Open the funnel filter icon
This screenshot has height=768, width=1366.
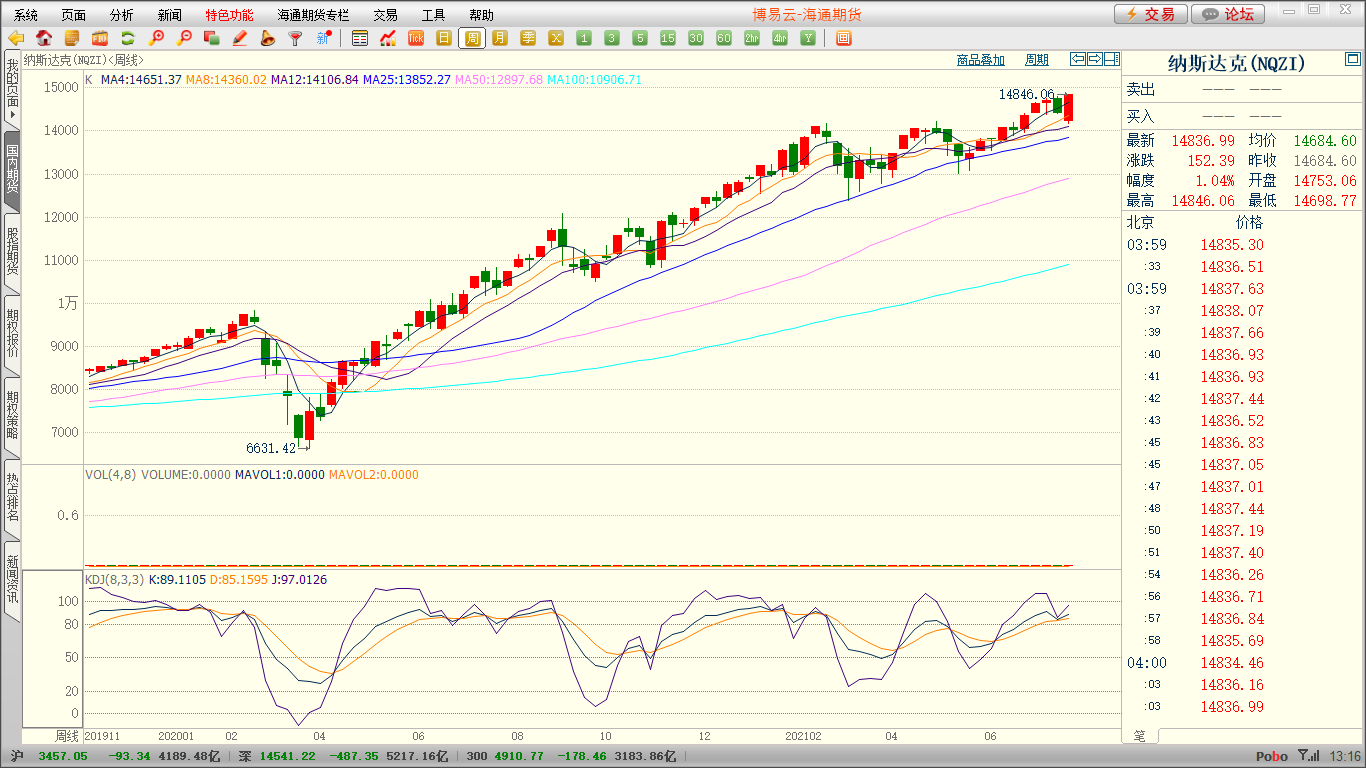pyautogui.click(x=296, y=38)
